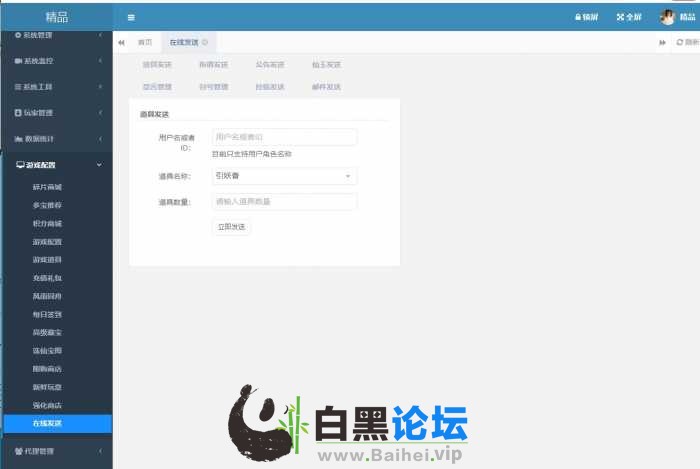700x469 pixels.
Task: Collapse the 游戏配置 sidebar menu
Action: 56,165
